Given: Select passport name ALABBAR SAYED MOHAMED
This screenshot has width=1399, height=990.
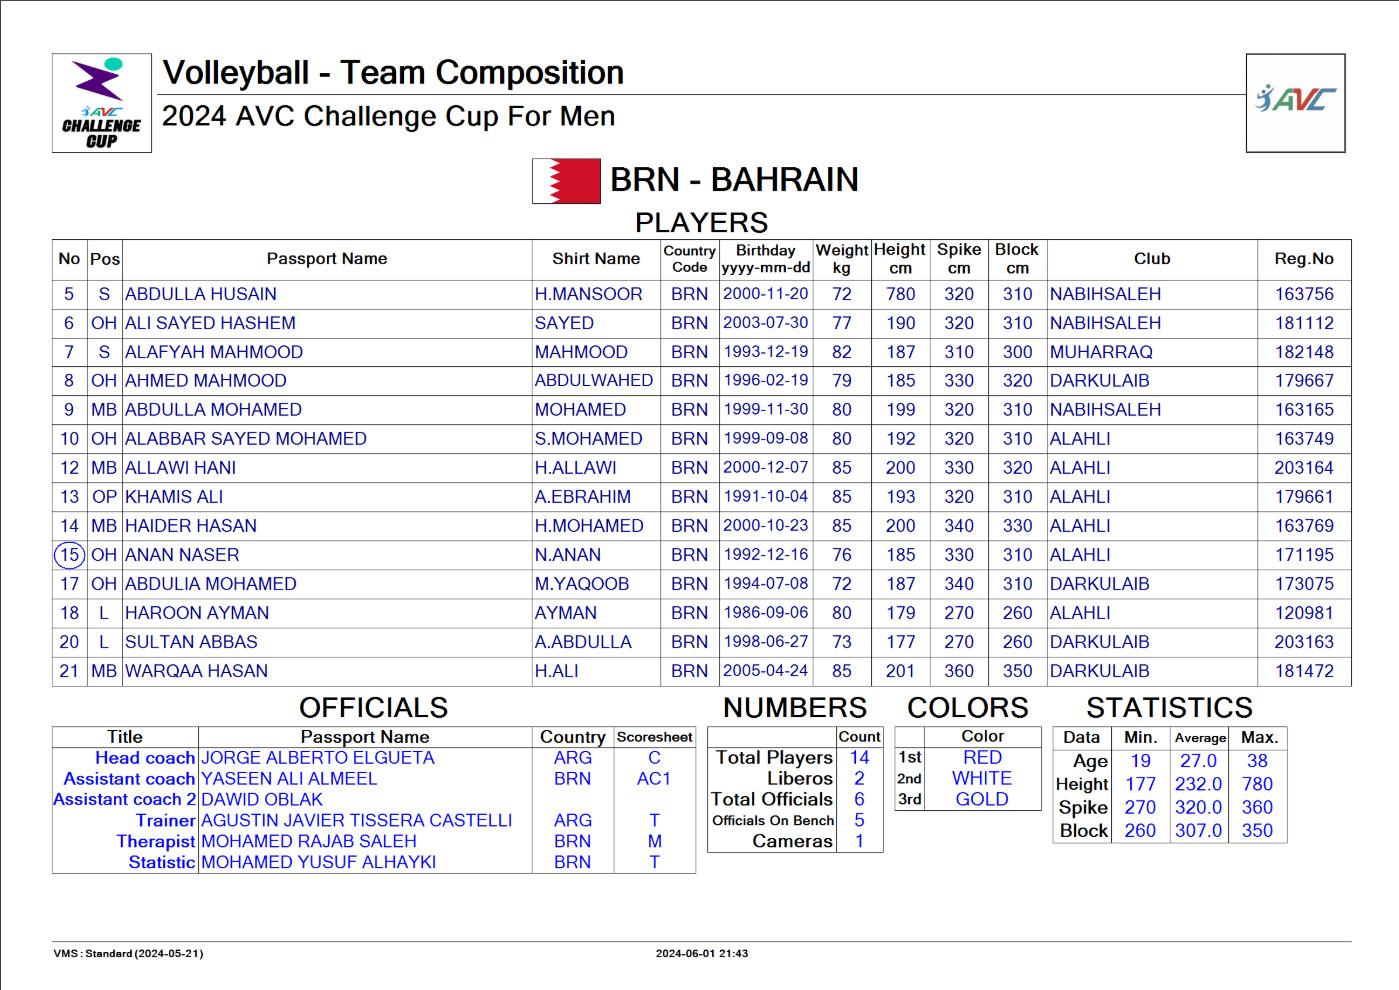Looking at the screenshot, I should pos(246,439).
